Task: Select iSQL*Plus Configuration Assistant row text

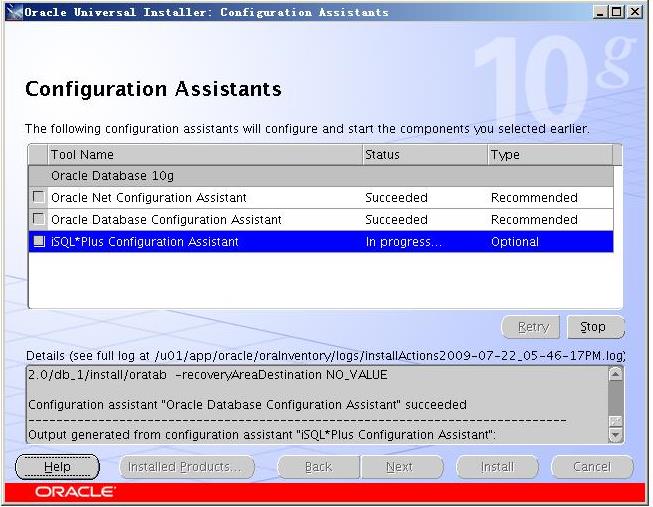Action: pos(145,242)
